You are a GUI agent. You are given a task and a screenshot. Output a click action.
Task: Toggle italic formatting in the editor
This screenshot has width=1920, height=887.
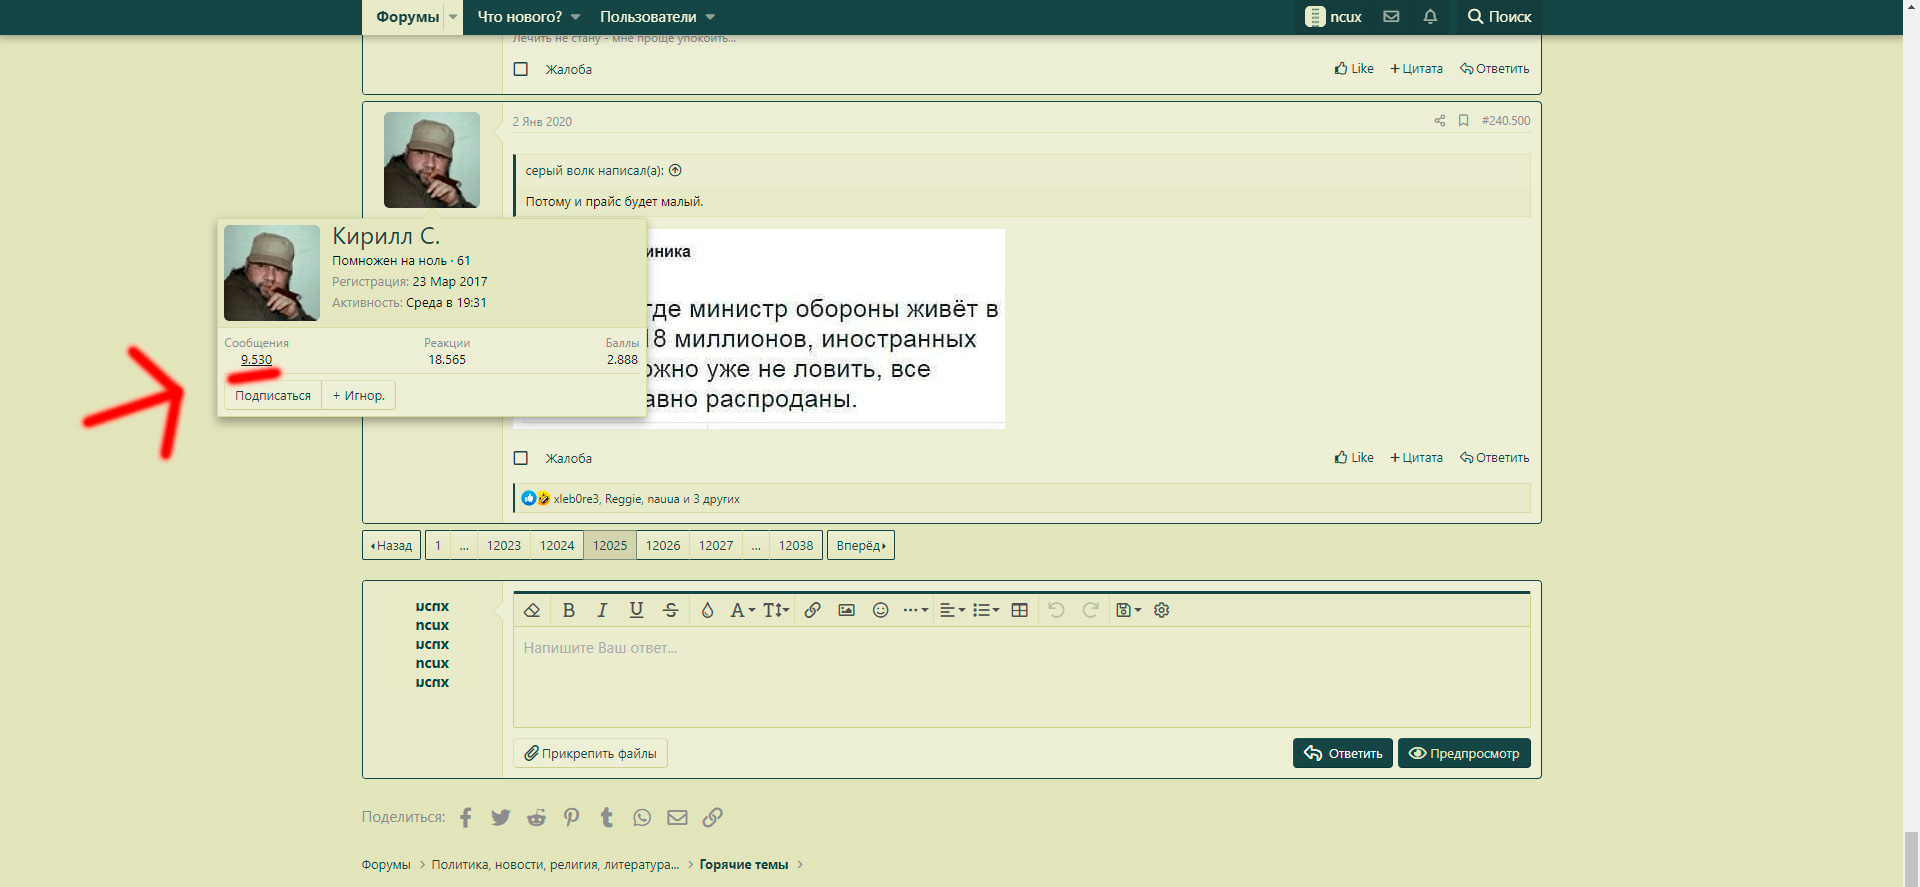602,610
